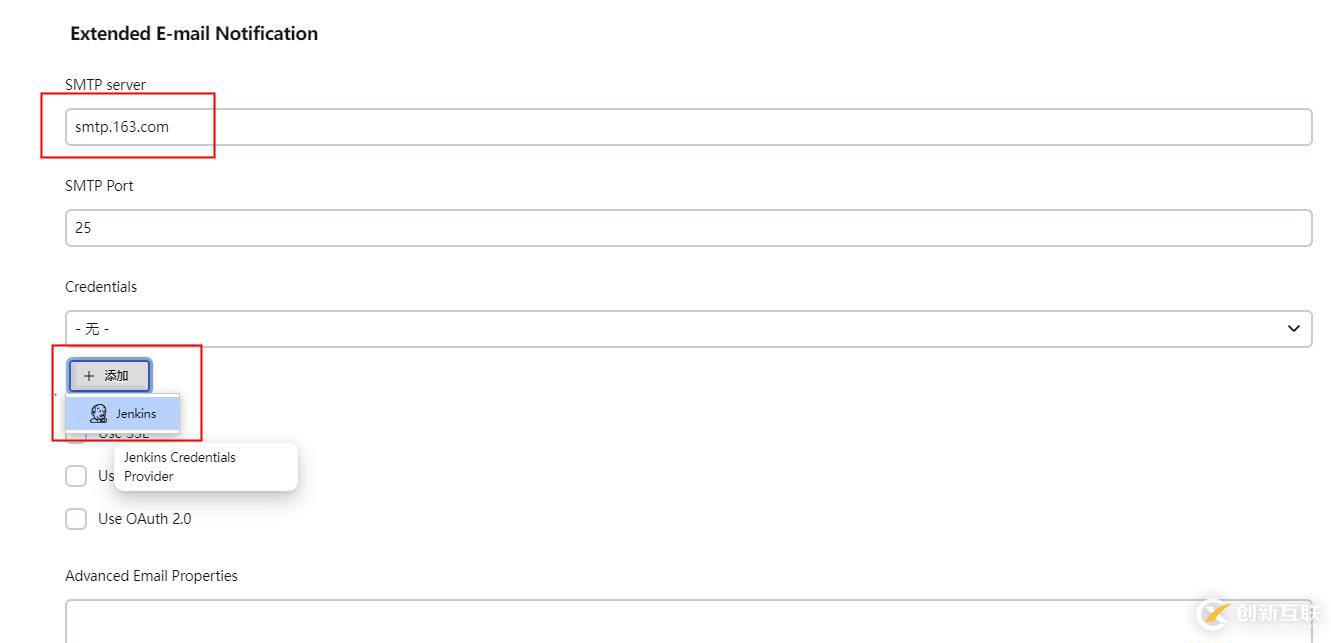Open the Credentials '- 无 -' select box
The image size is (1331, 643).
tap(680, 329)
